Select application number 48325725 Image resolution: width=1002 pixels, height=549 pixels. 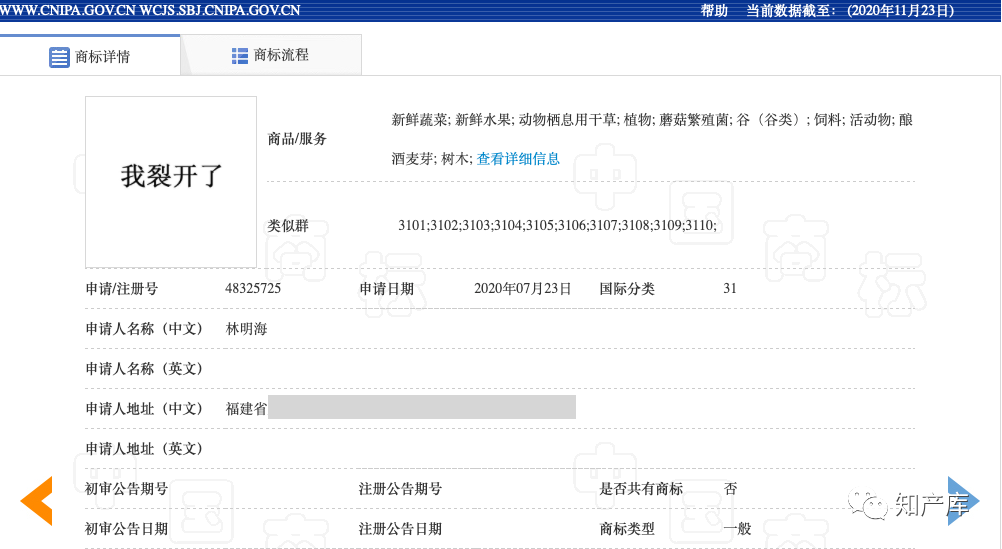click(x=253, y=288)
